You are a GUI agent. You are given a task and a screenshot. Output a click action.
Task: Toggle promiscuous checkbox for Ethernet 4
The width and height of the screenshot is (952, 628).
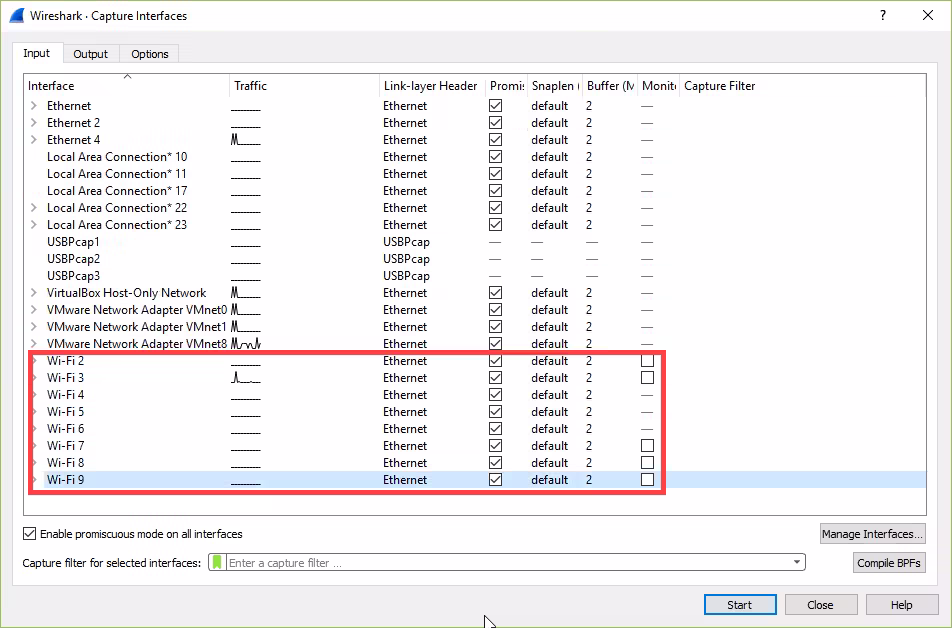pyautogui.click(x=495, y=140)
